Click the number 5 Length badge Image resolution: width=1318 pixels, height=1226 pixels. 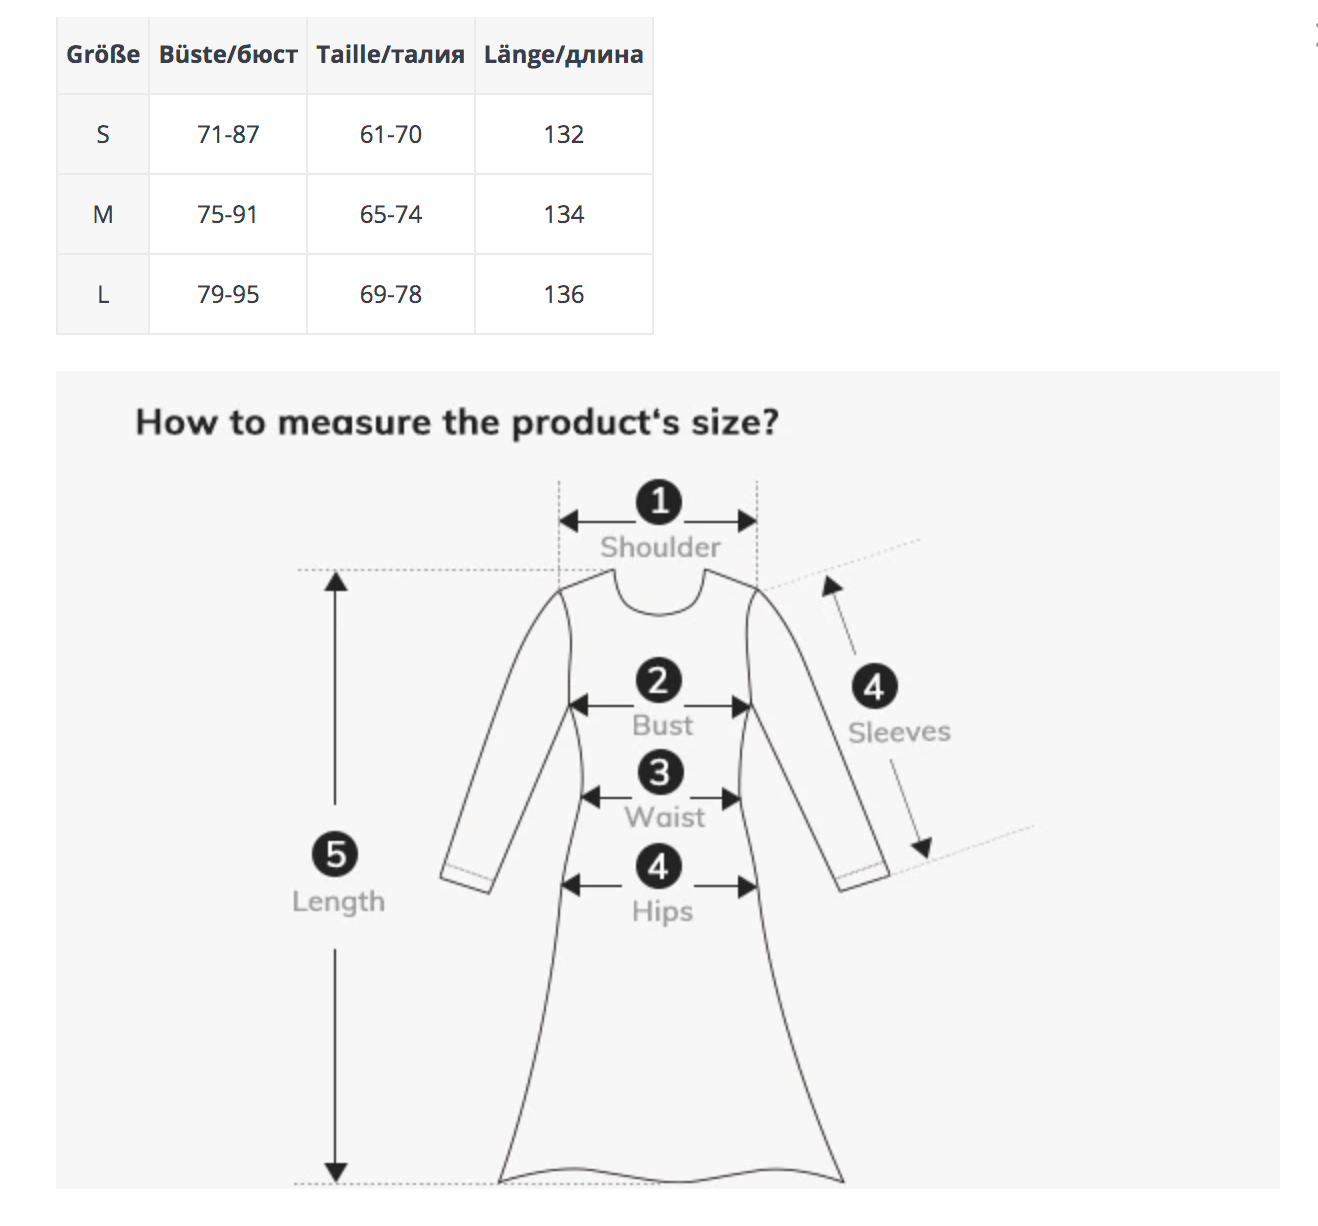pos(335,855)
